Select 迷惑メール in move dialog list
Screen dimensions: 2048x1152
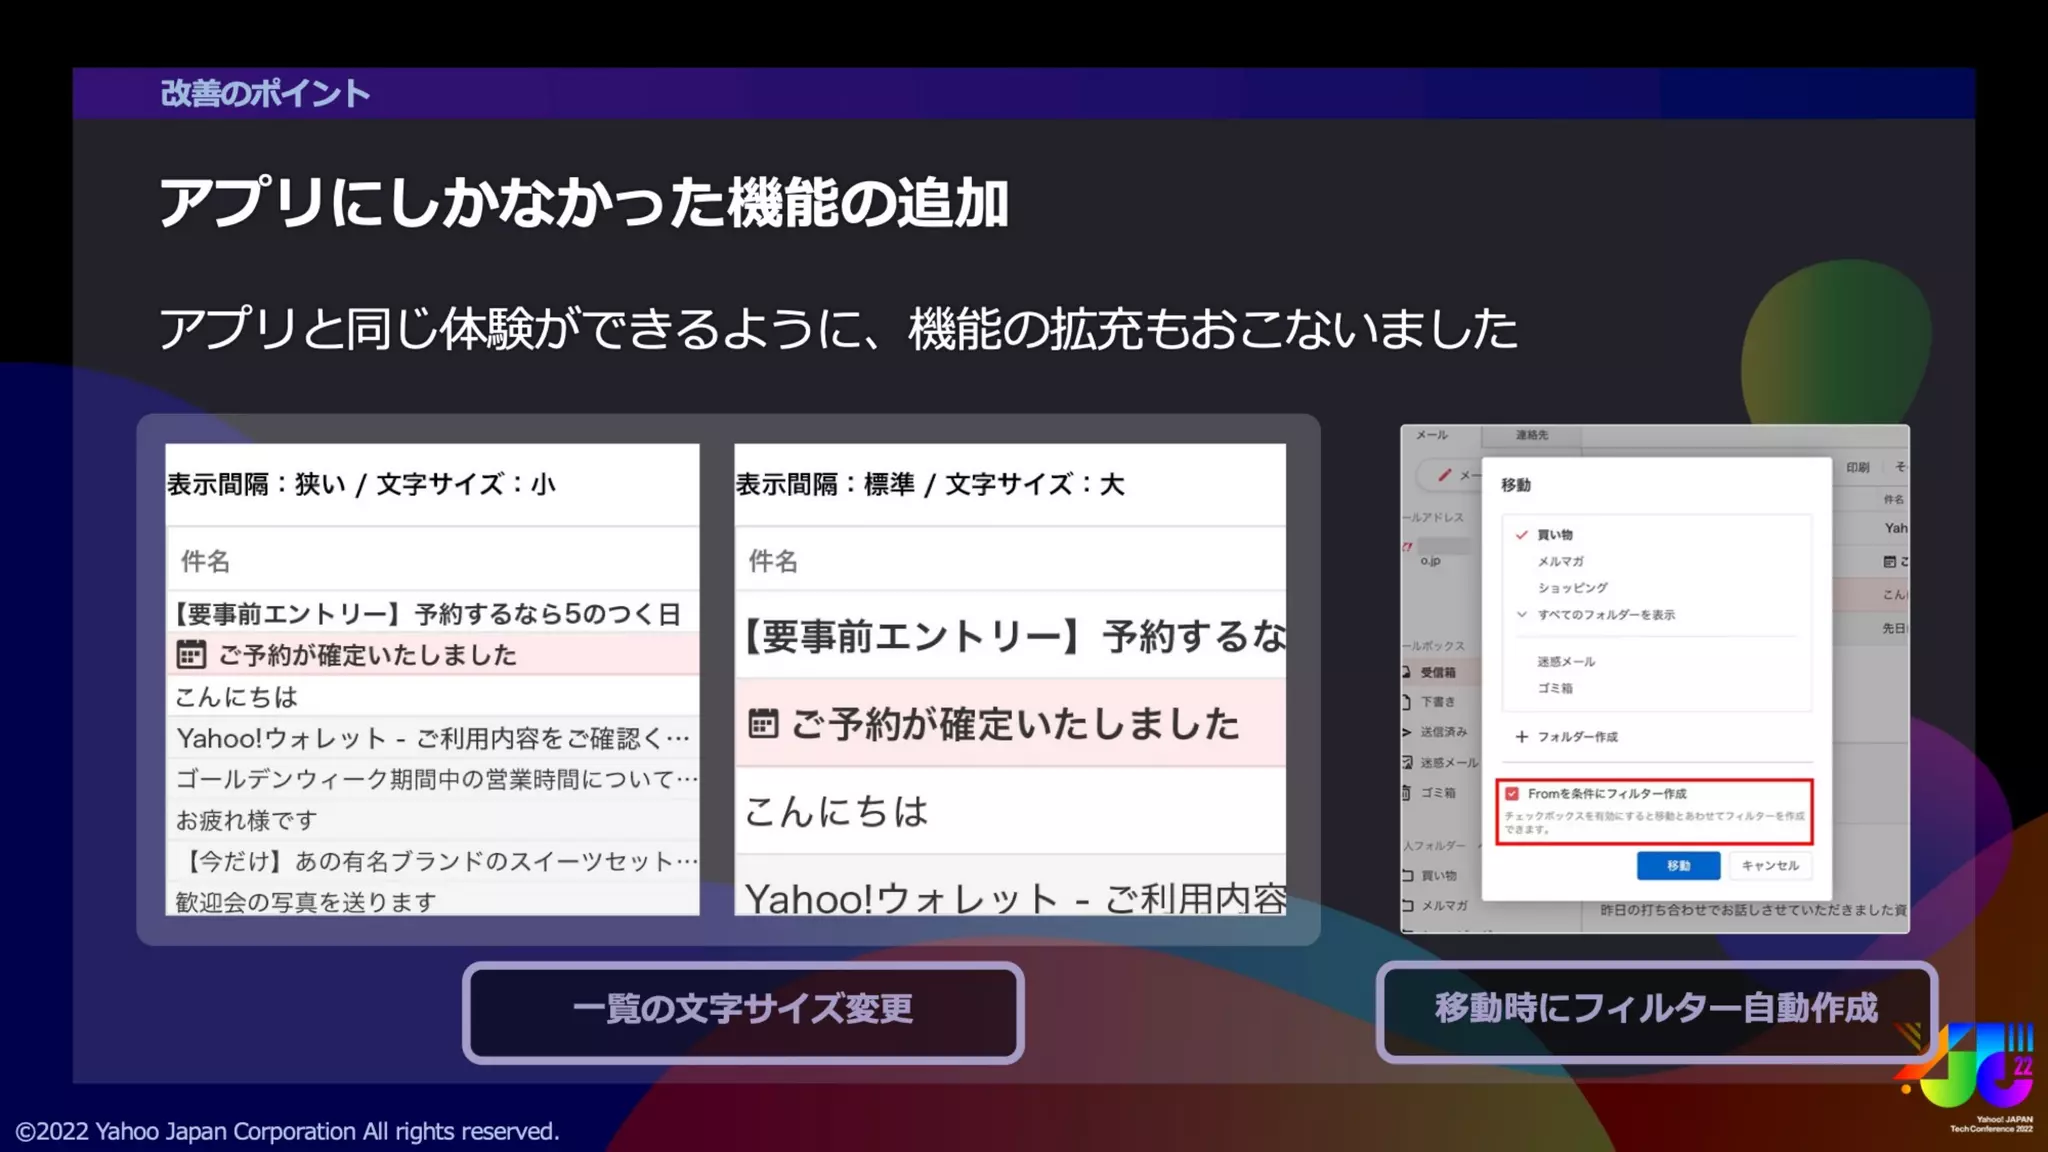(1566, 662)
